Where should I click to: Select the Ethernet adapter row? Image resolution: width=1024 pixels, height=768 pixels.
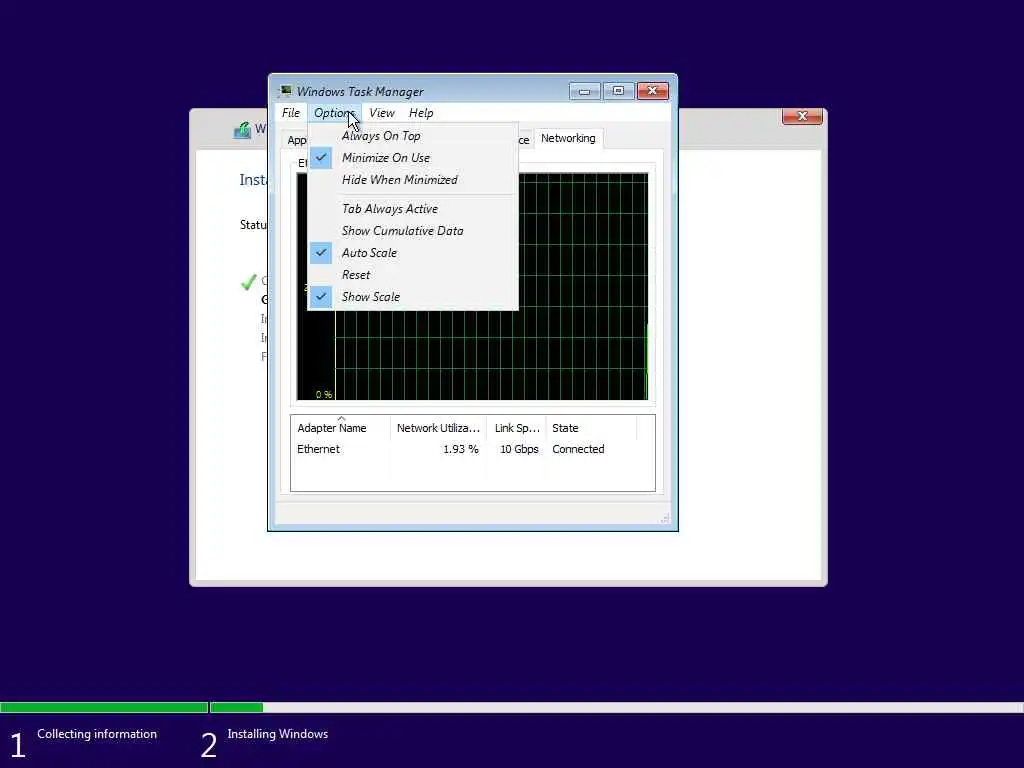472,449
